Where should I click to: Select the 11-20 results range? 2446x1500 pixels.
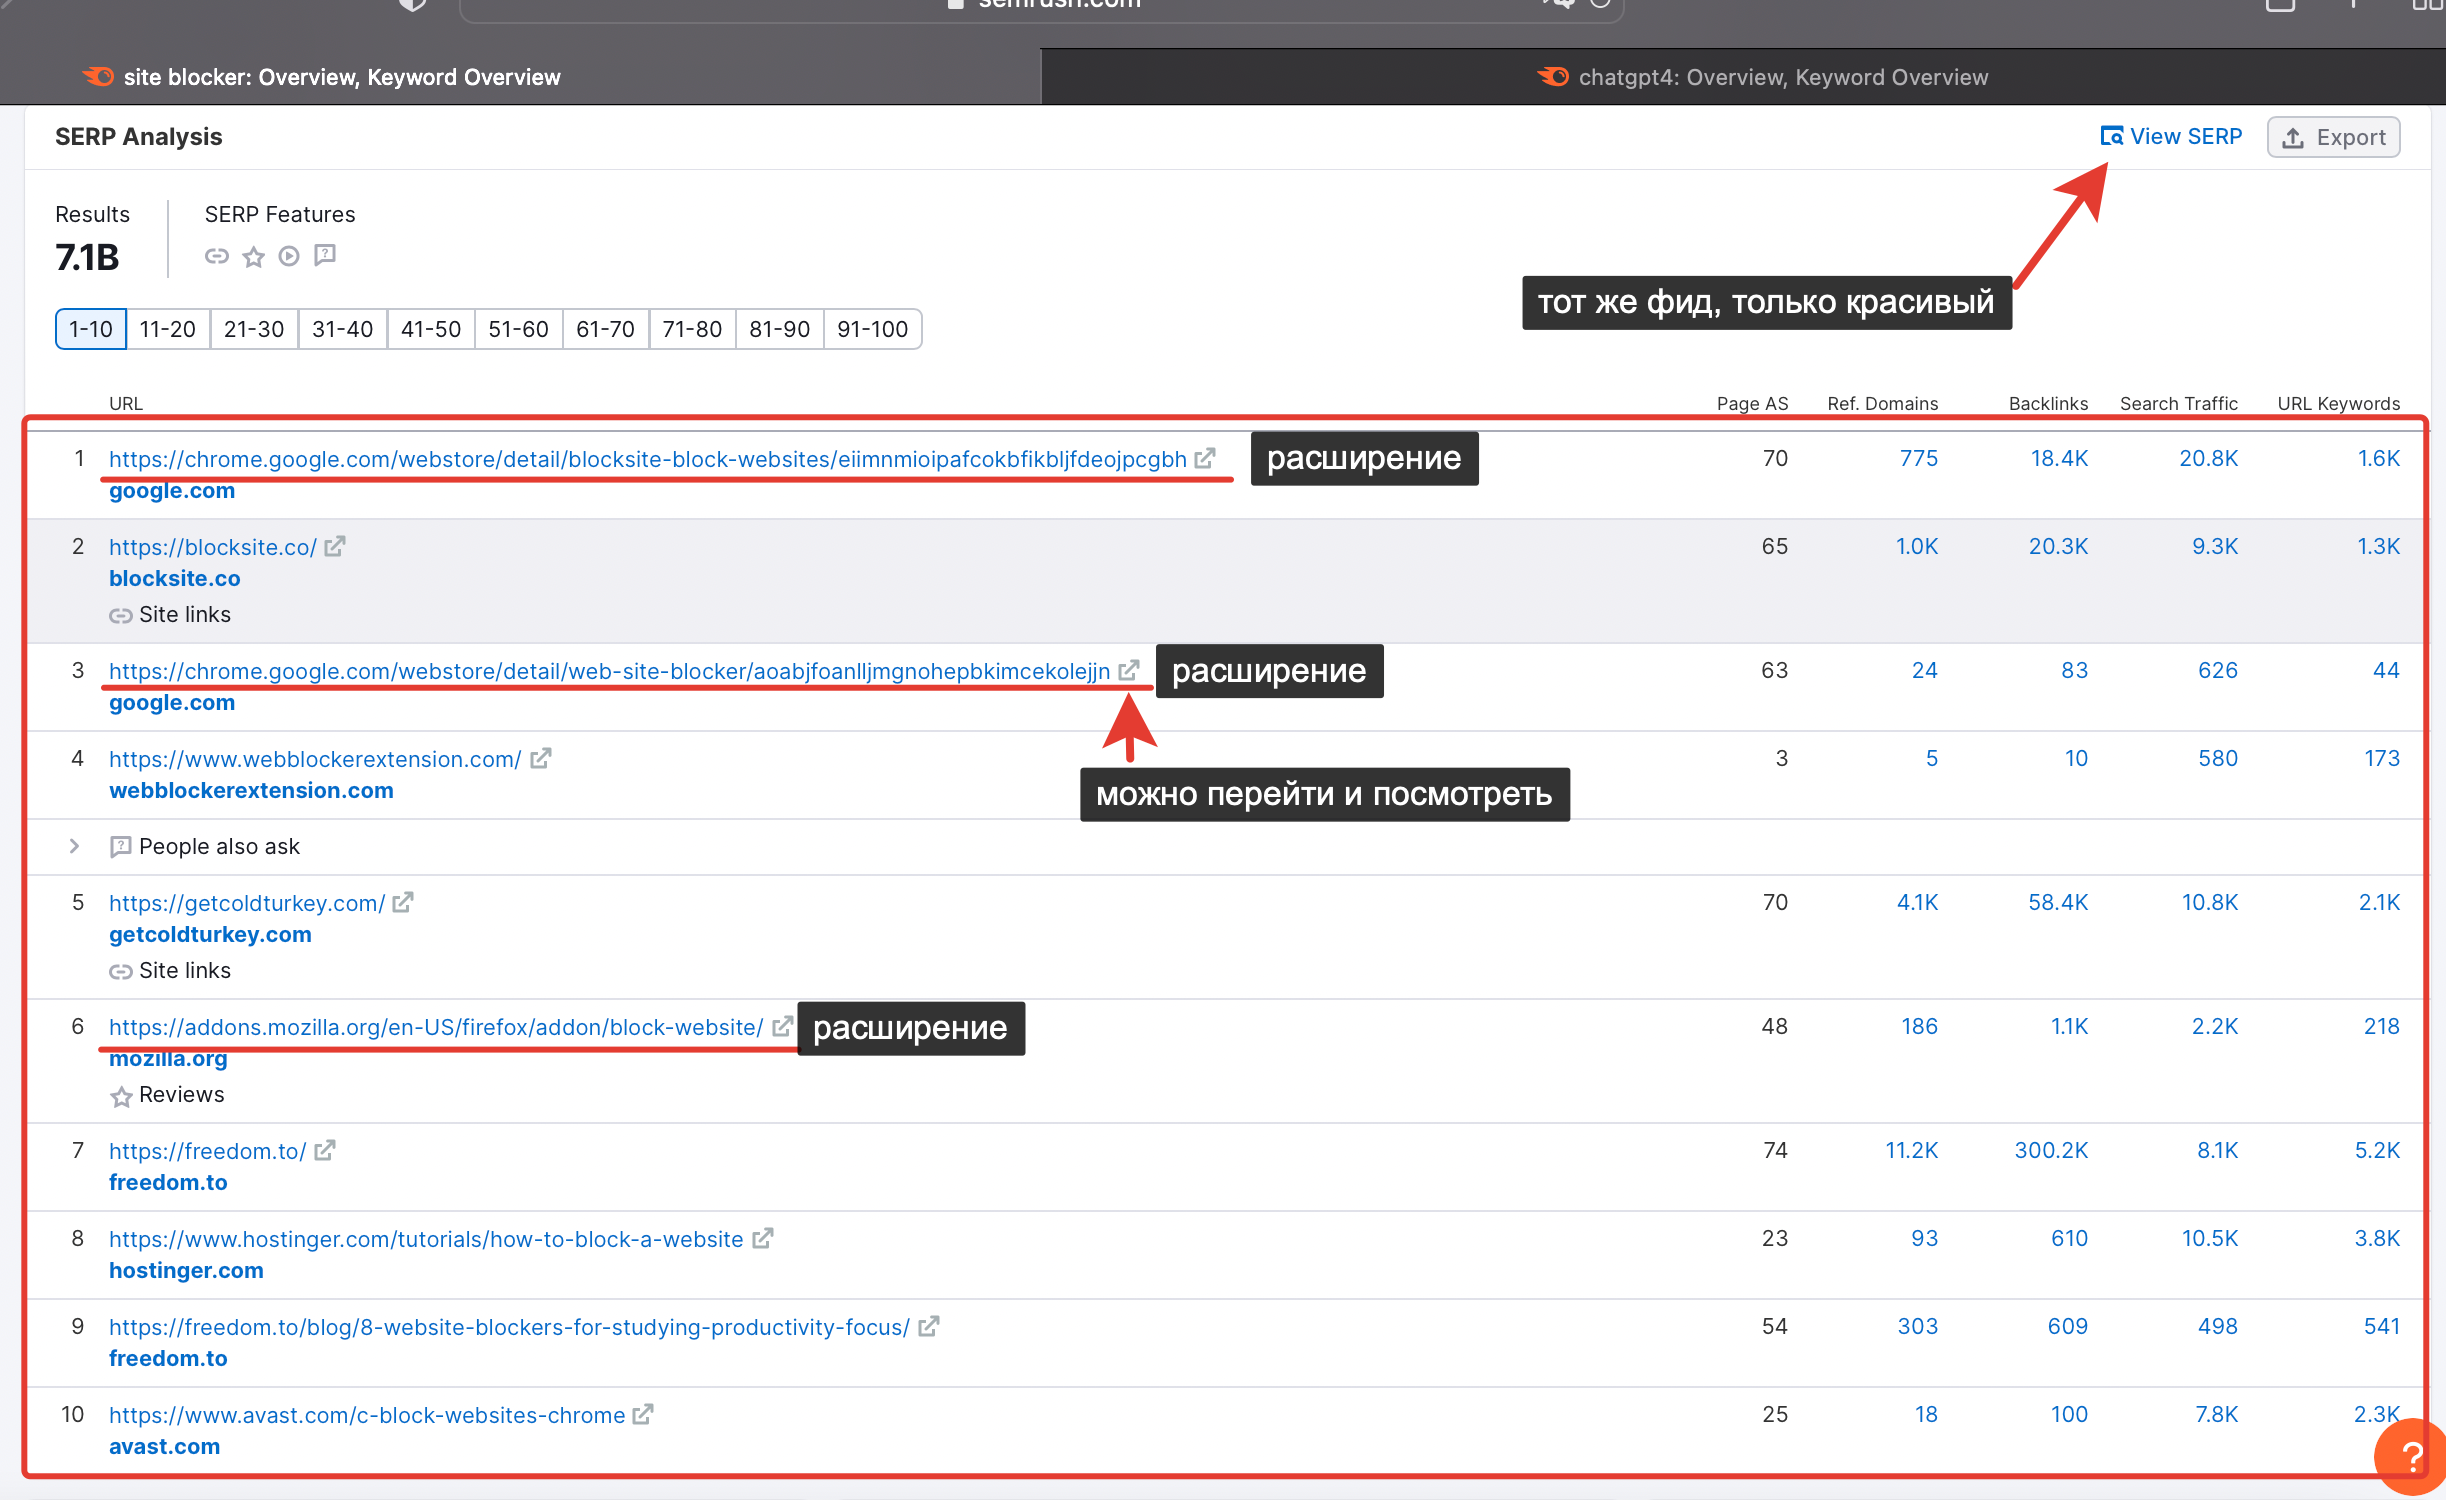click(x=167, y=329)
